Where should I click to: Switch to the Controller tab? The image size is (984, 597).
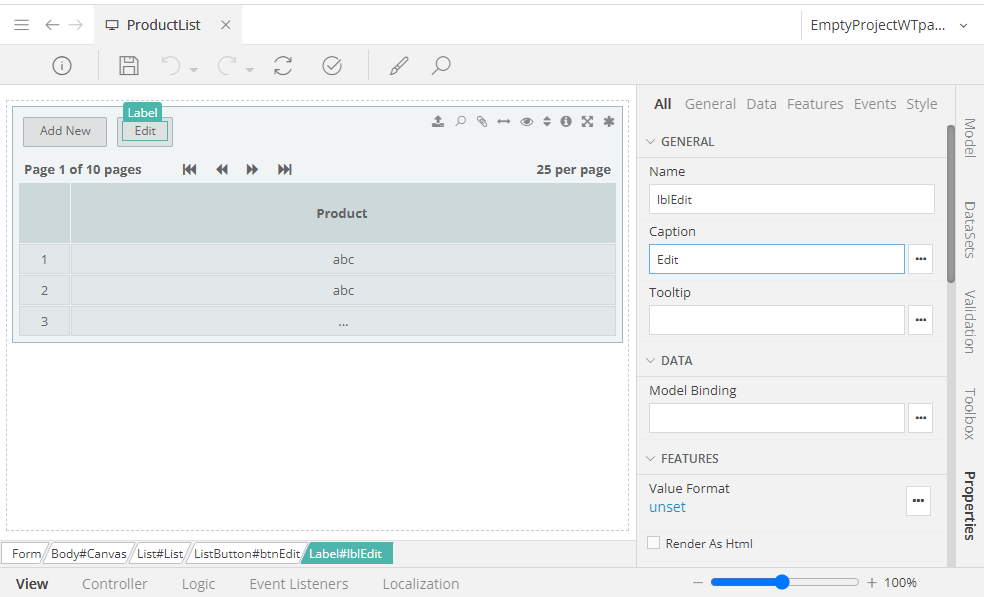(114, 584)
